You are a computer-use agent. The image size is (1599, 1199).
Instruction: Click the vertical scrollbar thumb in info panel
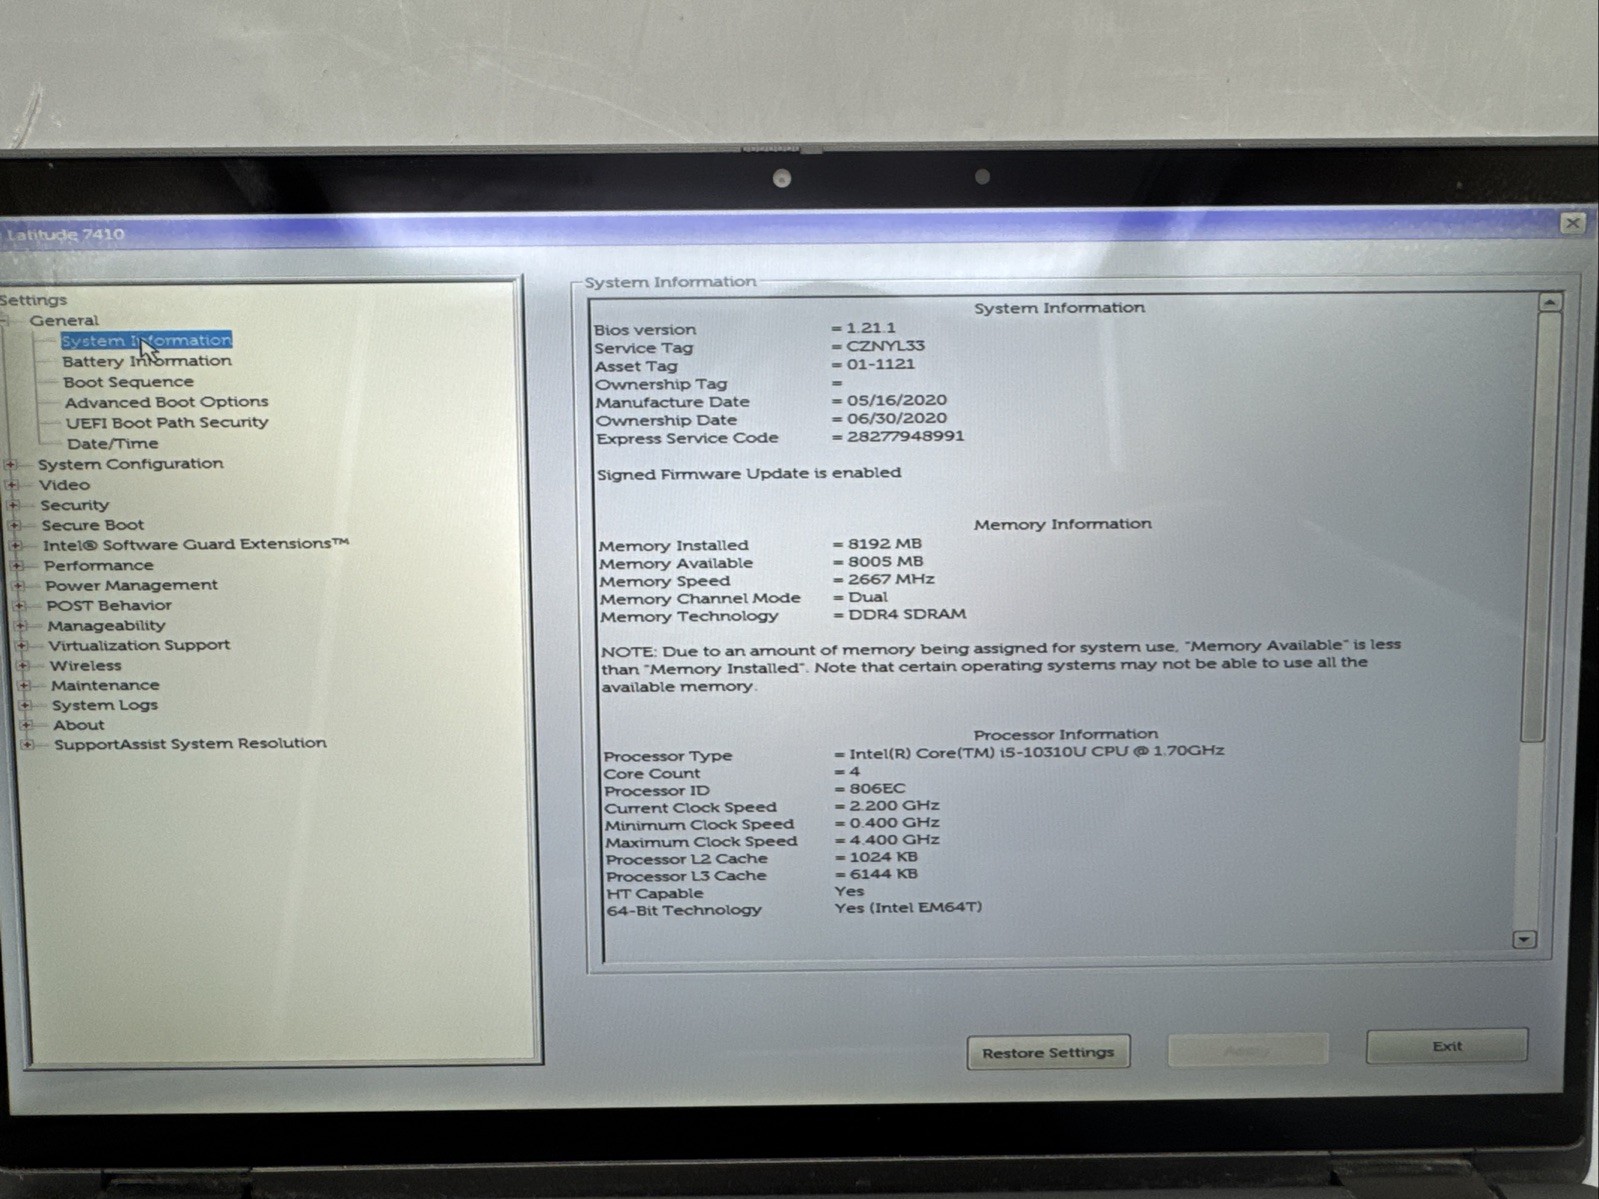pyautogui.click(x=1539, y=527)
